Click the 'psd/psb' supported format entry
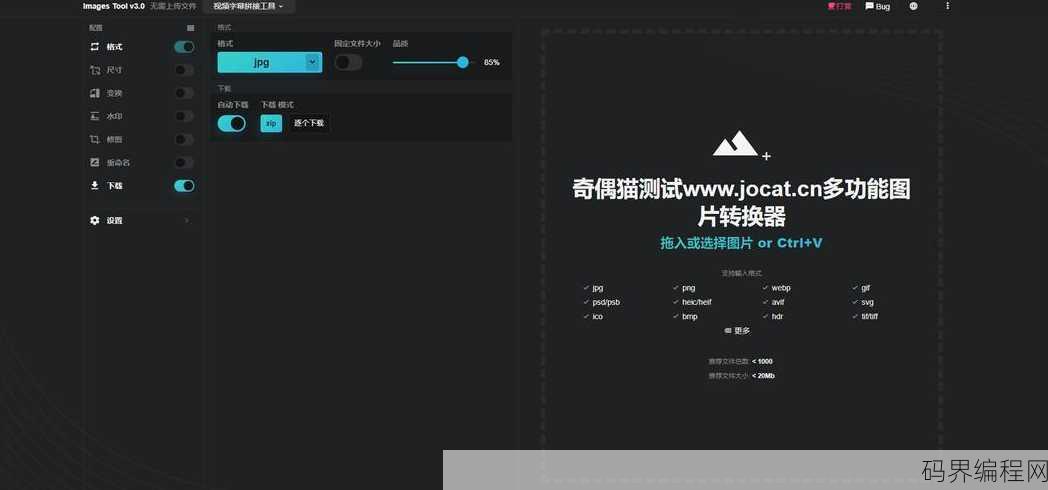This screenshot has height=490, width=1048. (x=606, y=302)
